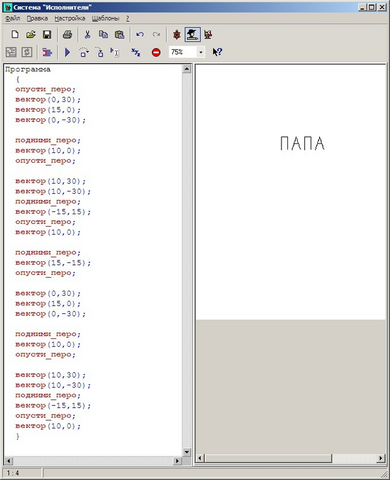The width and height of the screenshot is (390, 480).
Task: Toggle the drawer executor button
Action: point(192,34)
